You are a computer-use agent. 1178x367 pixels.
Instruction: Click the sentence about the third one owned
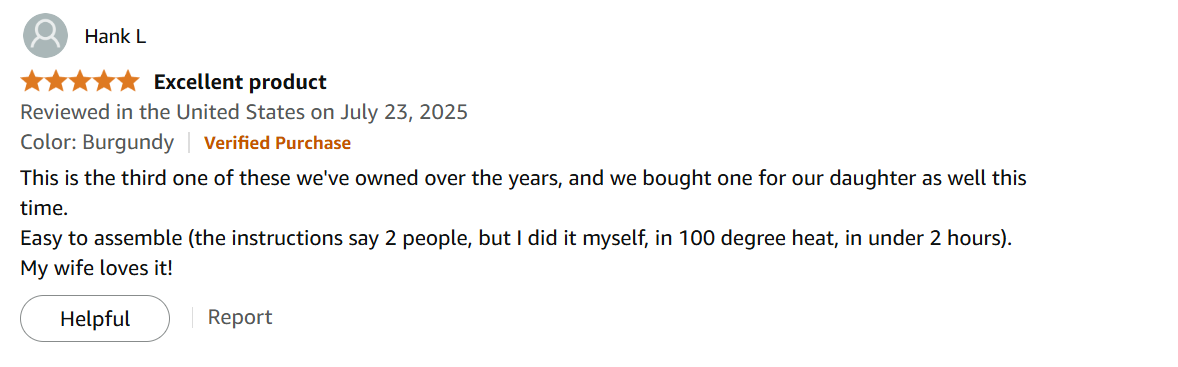tap(524, 193)
